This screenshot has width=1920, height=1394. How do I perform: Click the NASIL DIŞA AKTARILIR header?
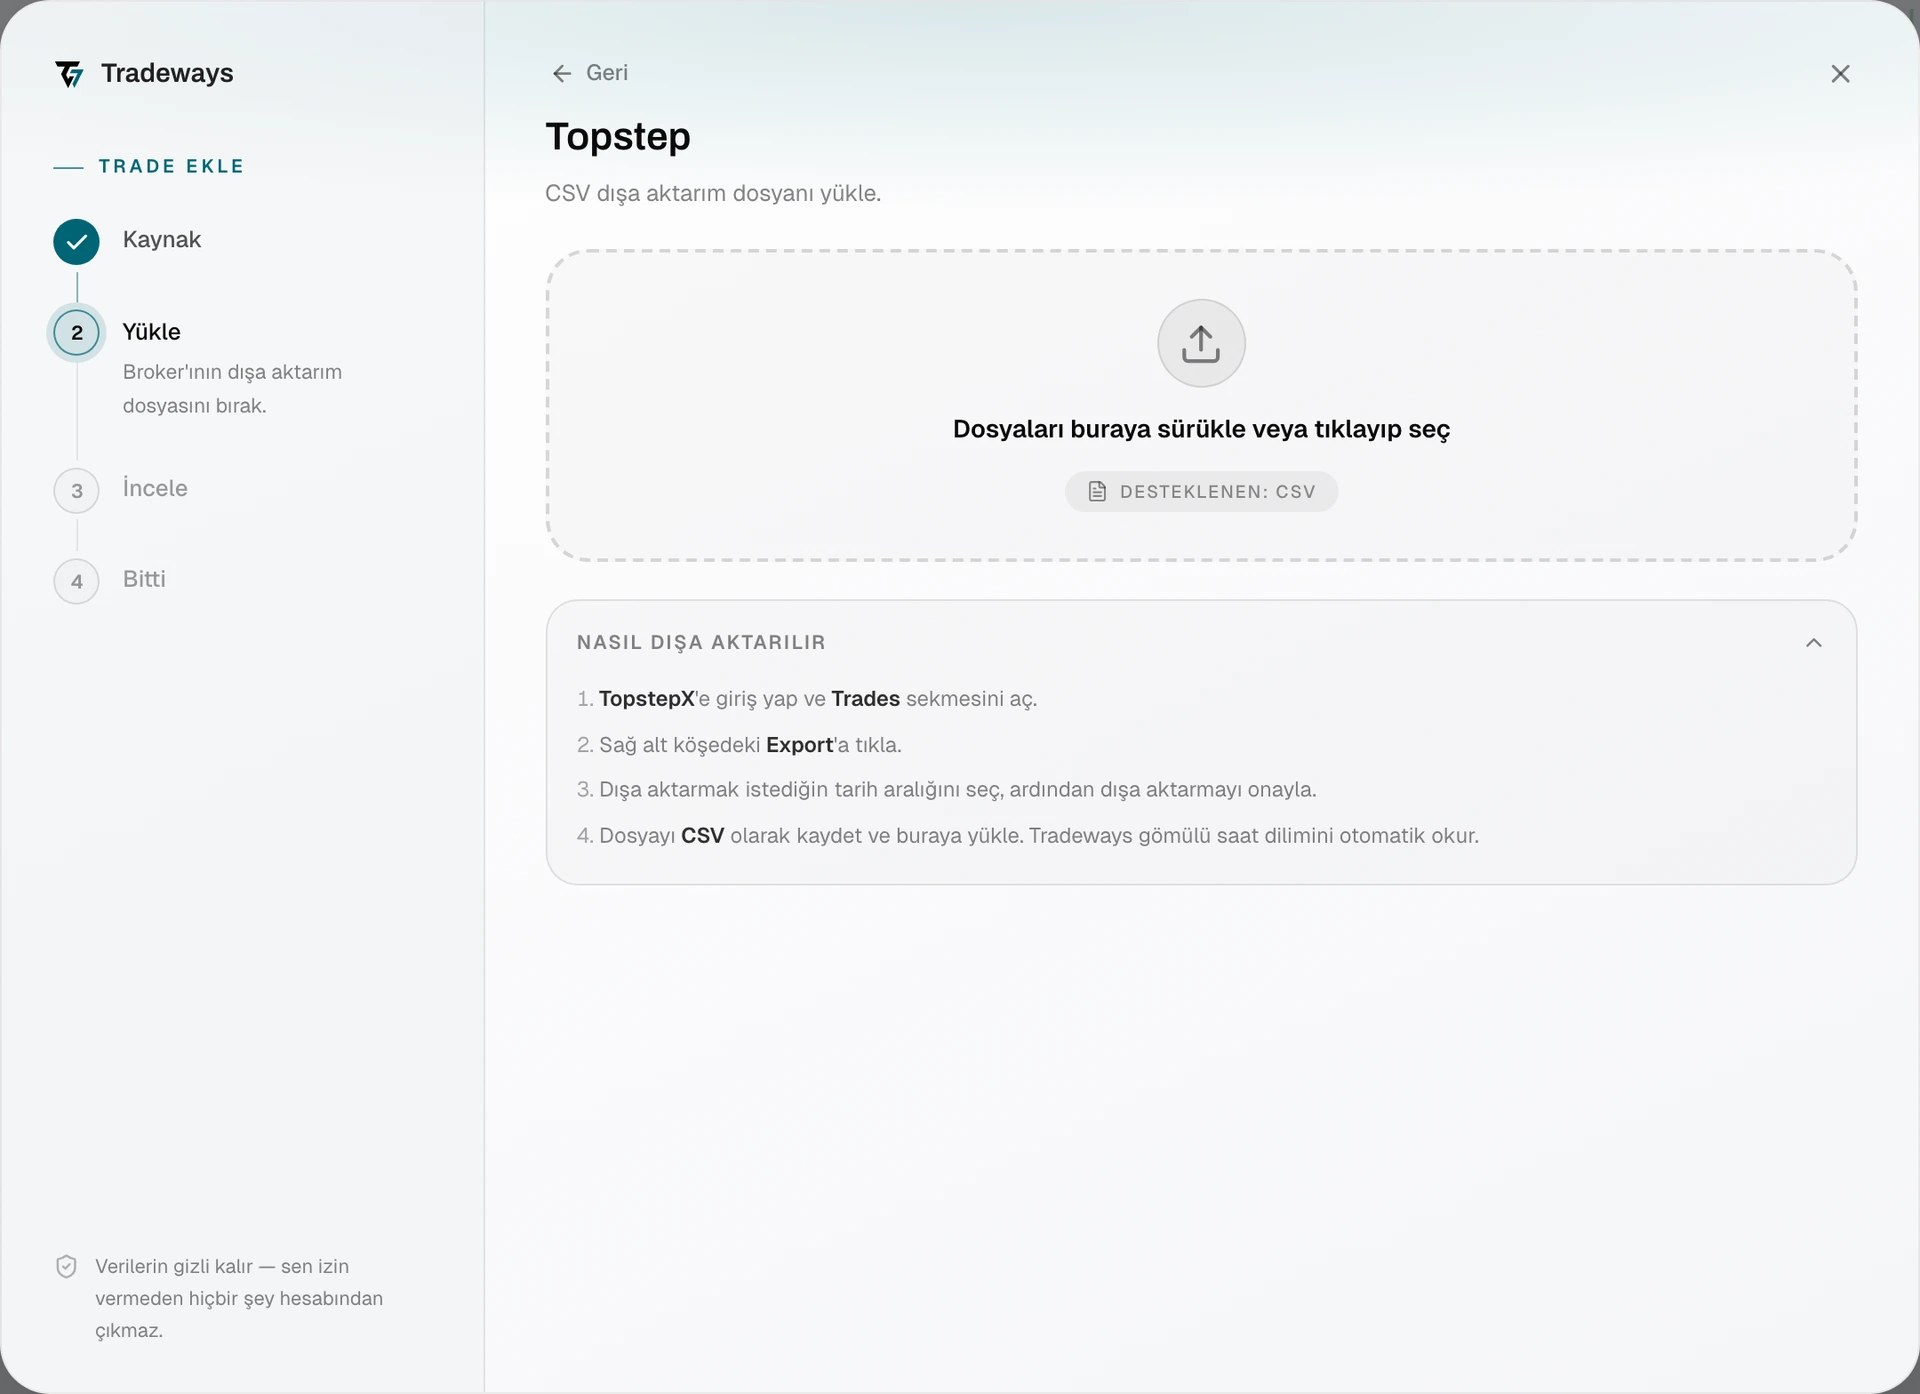coord(701,643)
